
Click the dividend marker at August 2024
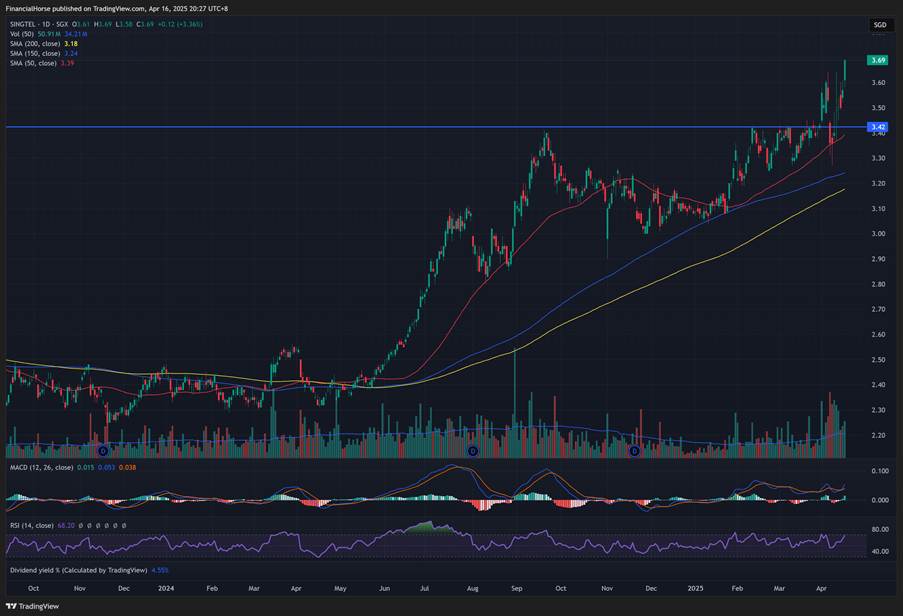coord(473,451)
